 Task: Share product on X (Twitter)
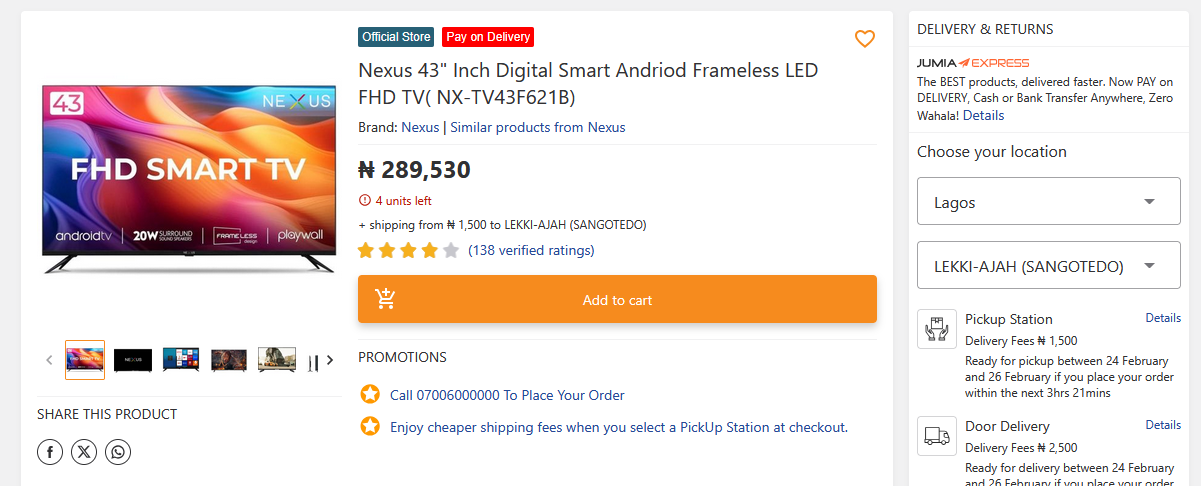[x=84, y=452]
